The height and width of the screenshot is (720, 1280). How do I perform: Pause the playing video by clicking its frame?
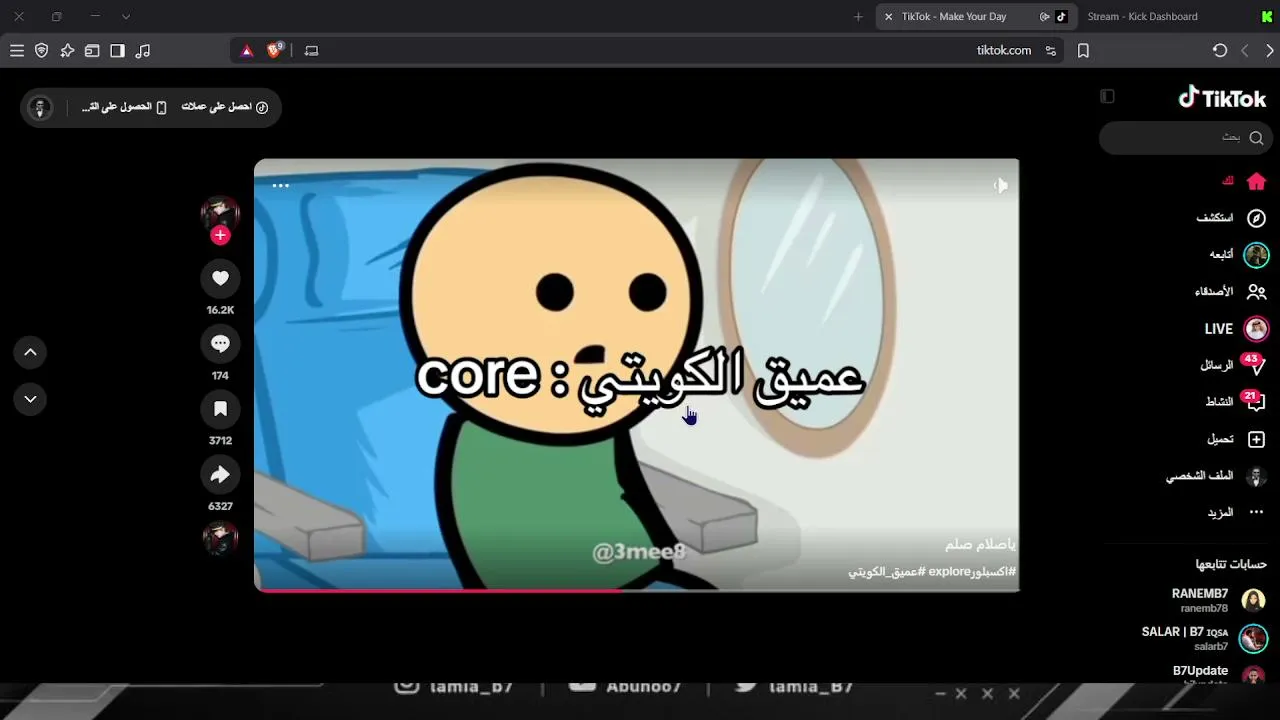click(x=636, y=375)
